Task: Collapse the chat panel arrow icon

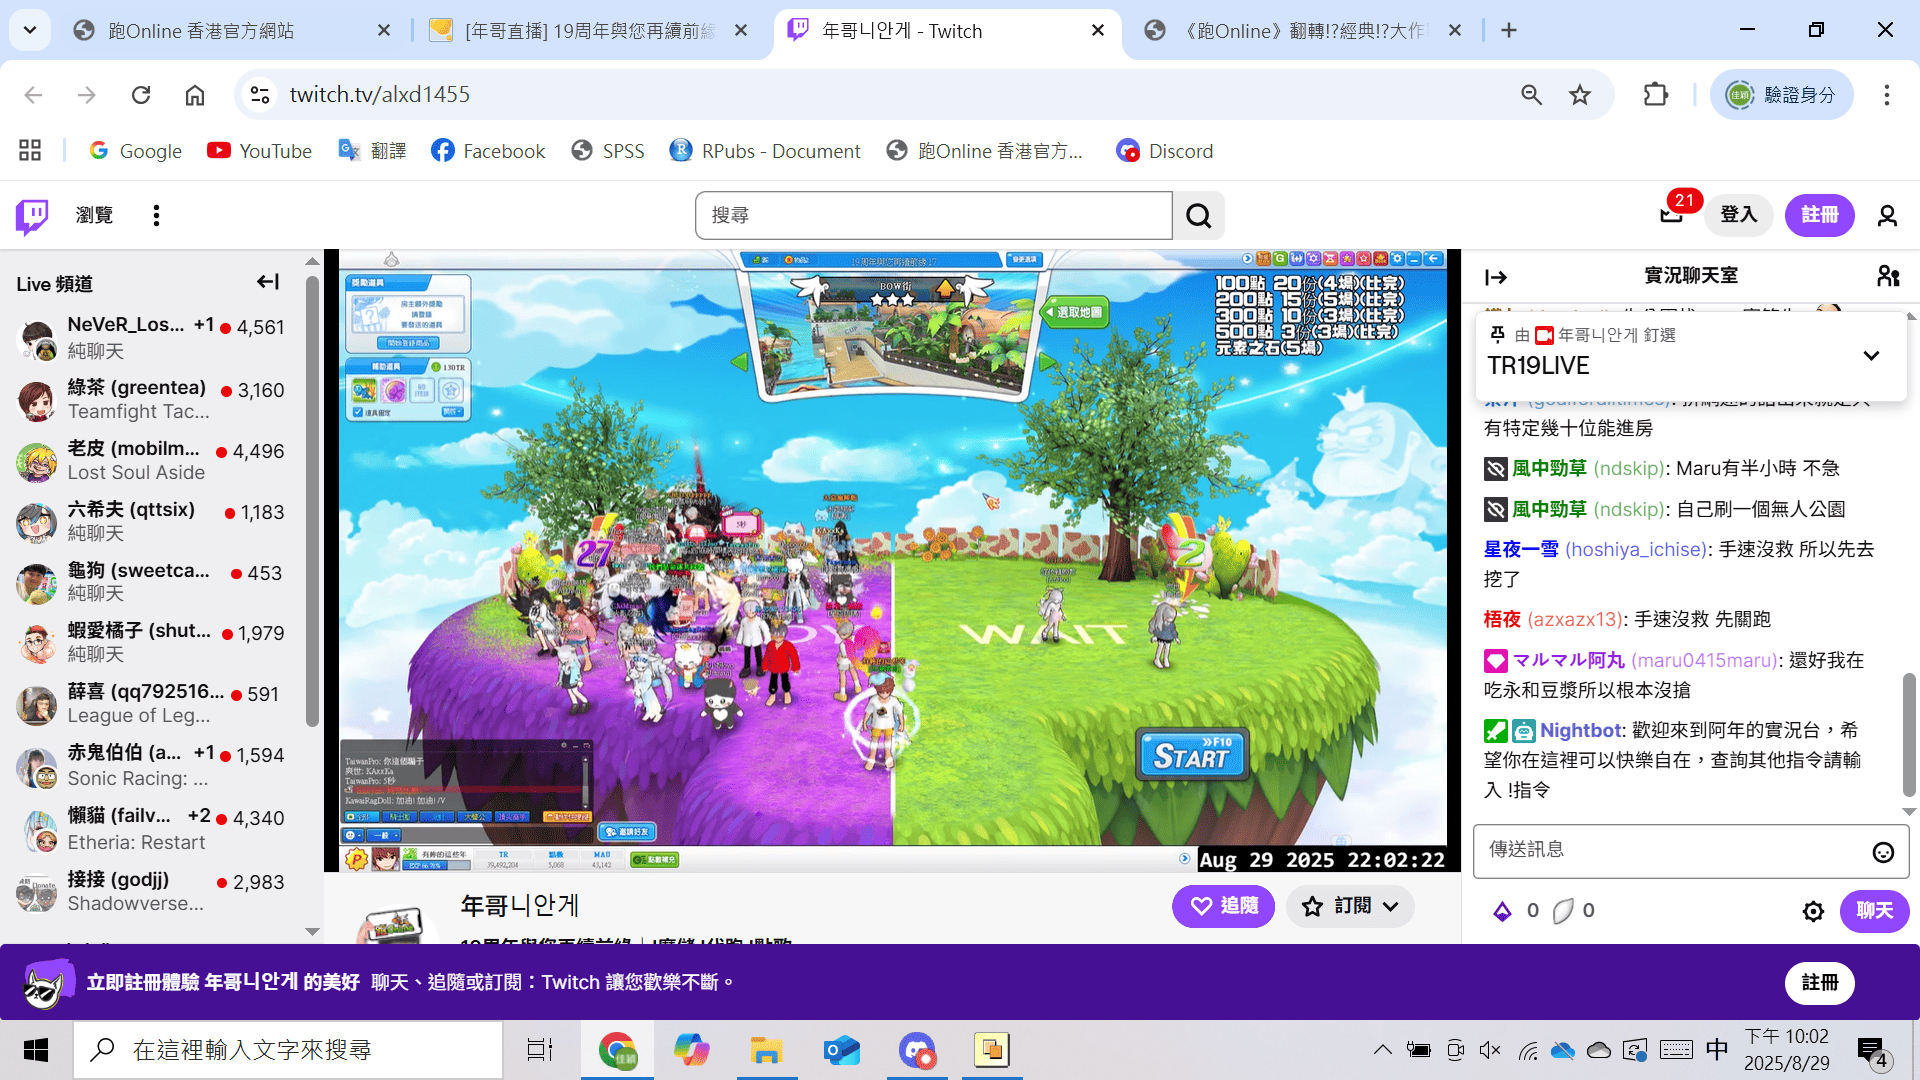Action: [x=1496, y=277]
